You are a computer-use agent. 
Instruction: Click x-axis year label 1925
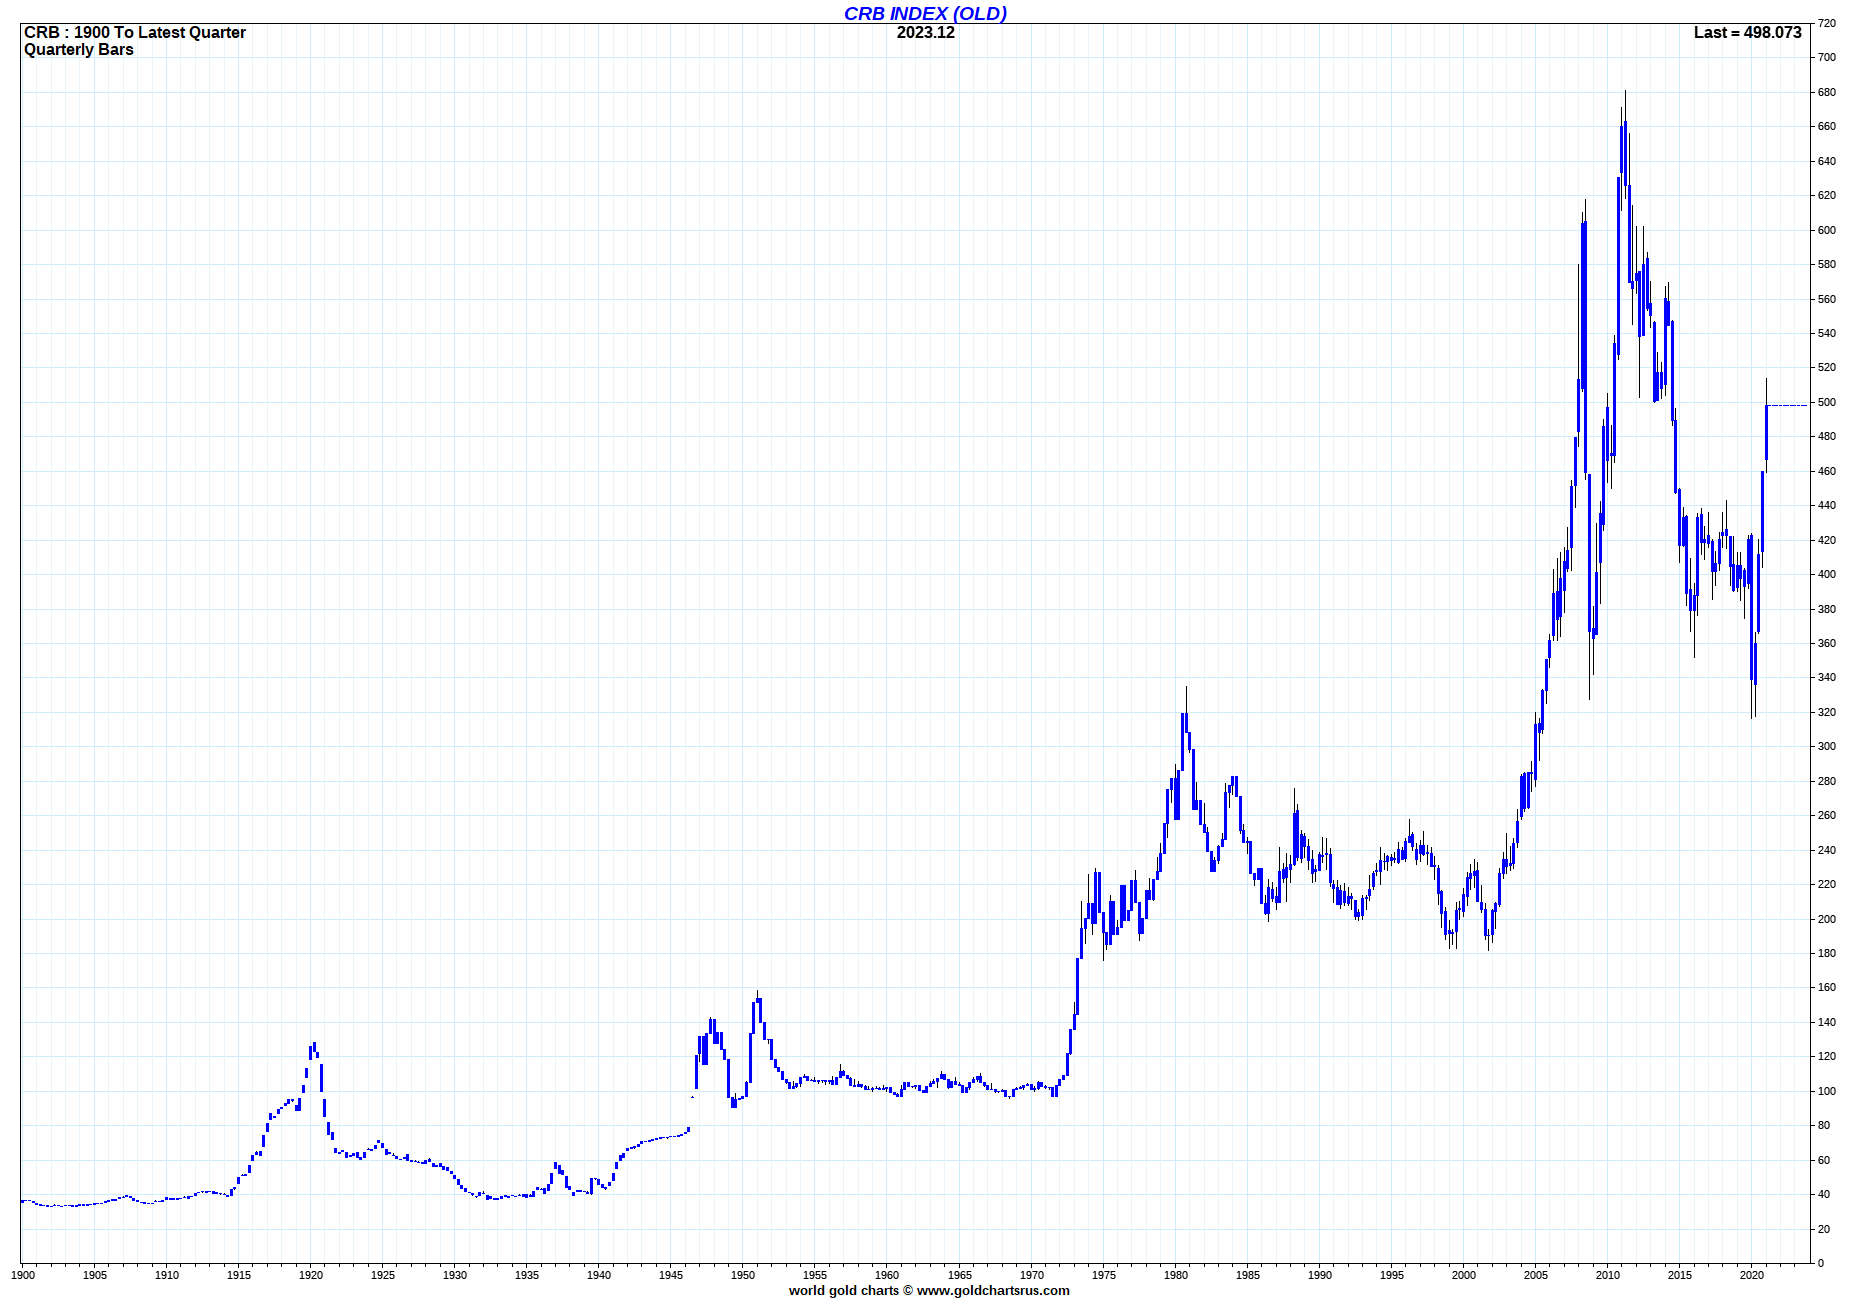click(x=383, y=1274)
